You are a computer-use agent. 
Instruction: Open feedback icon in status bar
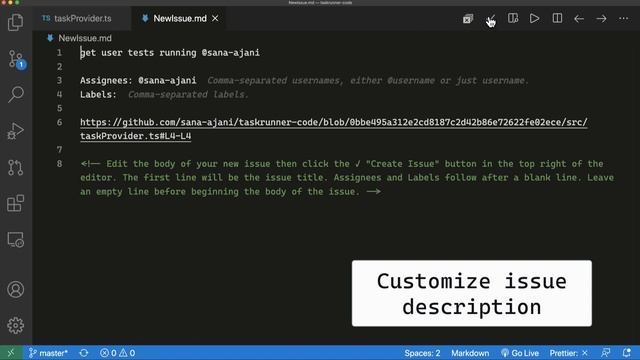(606, 353)
